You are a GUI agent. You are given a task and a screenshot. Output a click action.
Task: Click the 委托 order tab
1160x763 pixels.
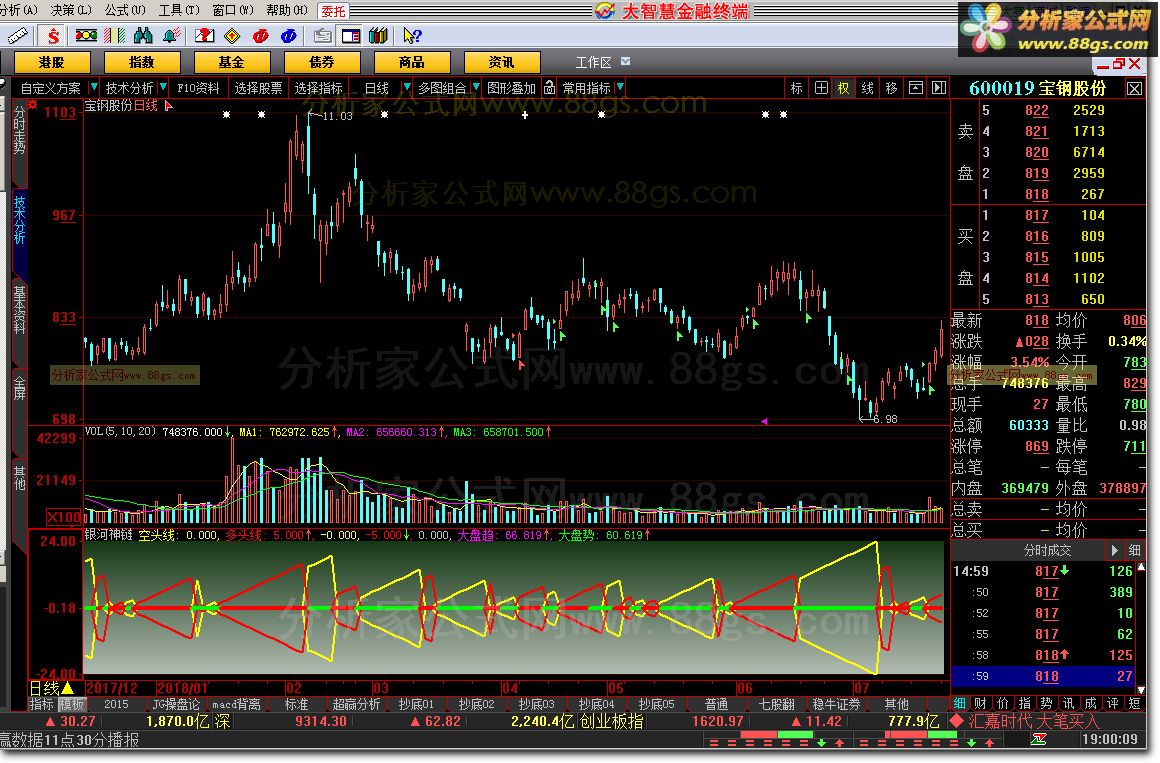pyautogui.click(x=334, y=11)
